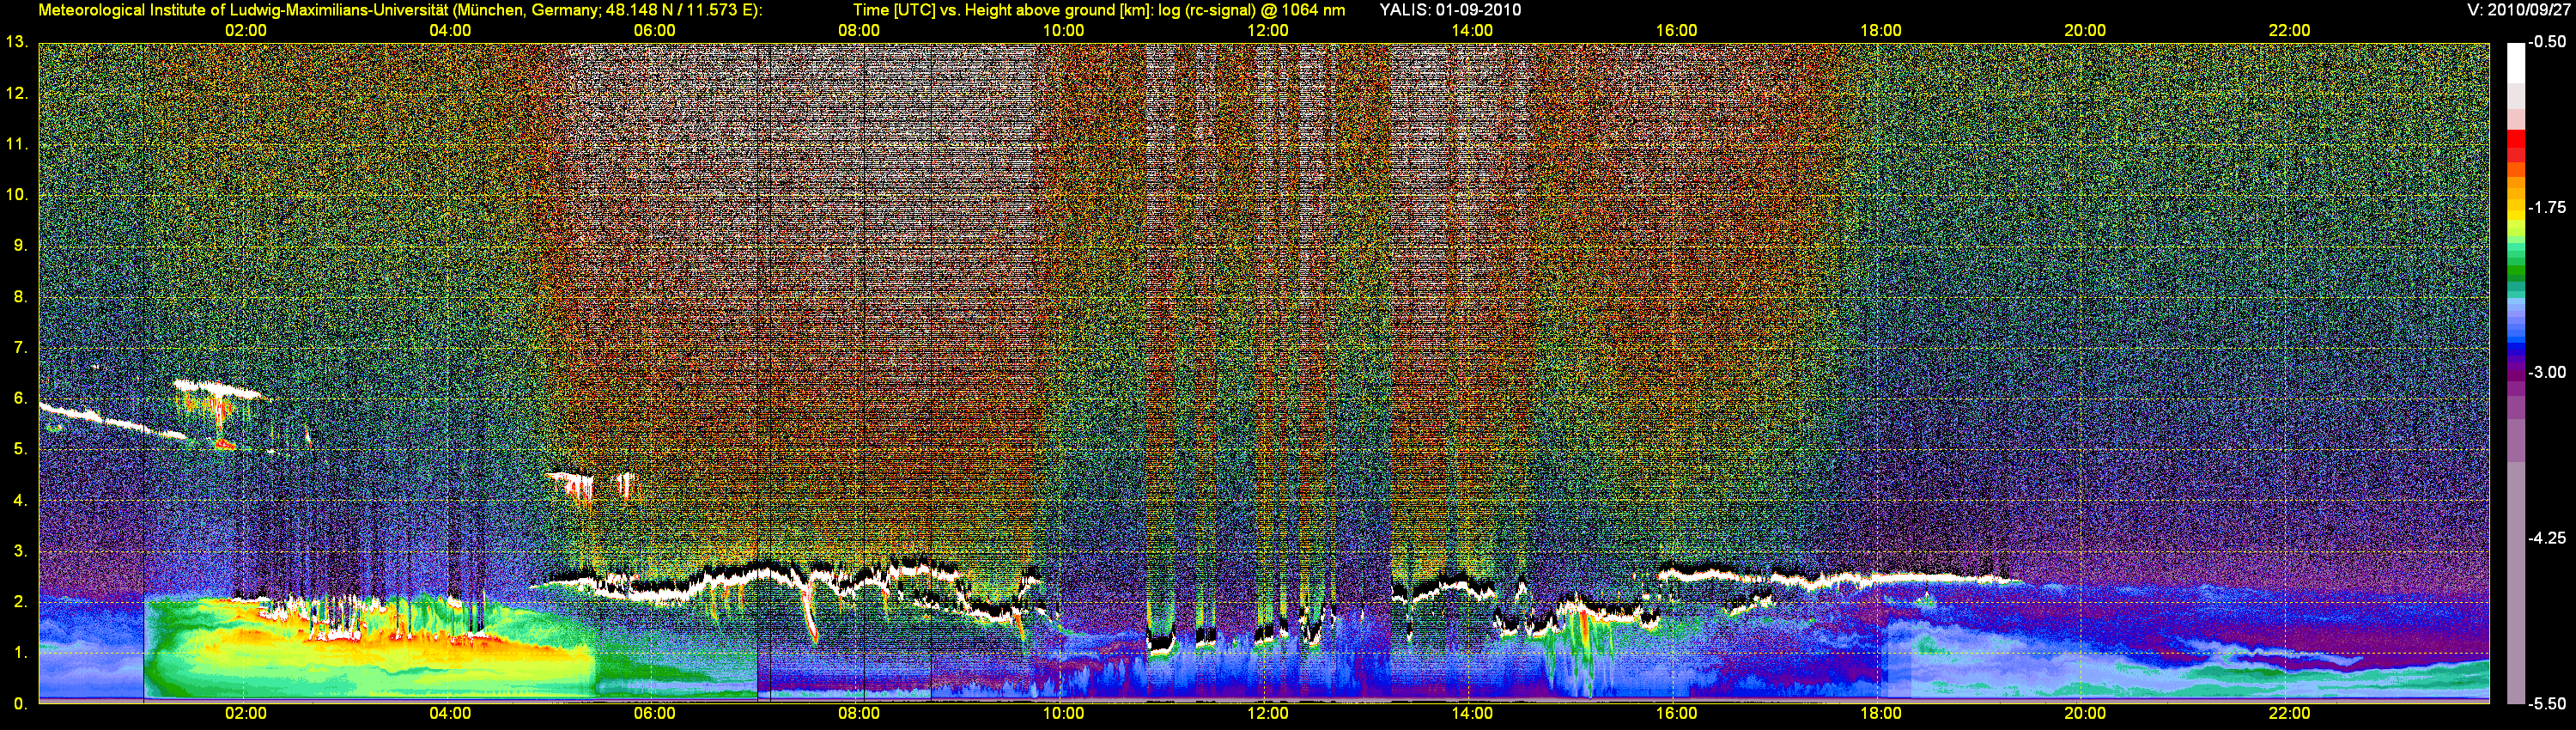This screenshot has width=2576, height=730.
Task: Click the 'Time [UTC] vs. Height above ground' caption
Action: [1098, 10]
